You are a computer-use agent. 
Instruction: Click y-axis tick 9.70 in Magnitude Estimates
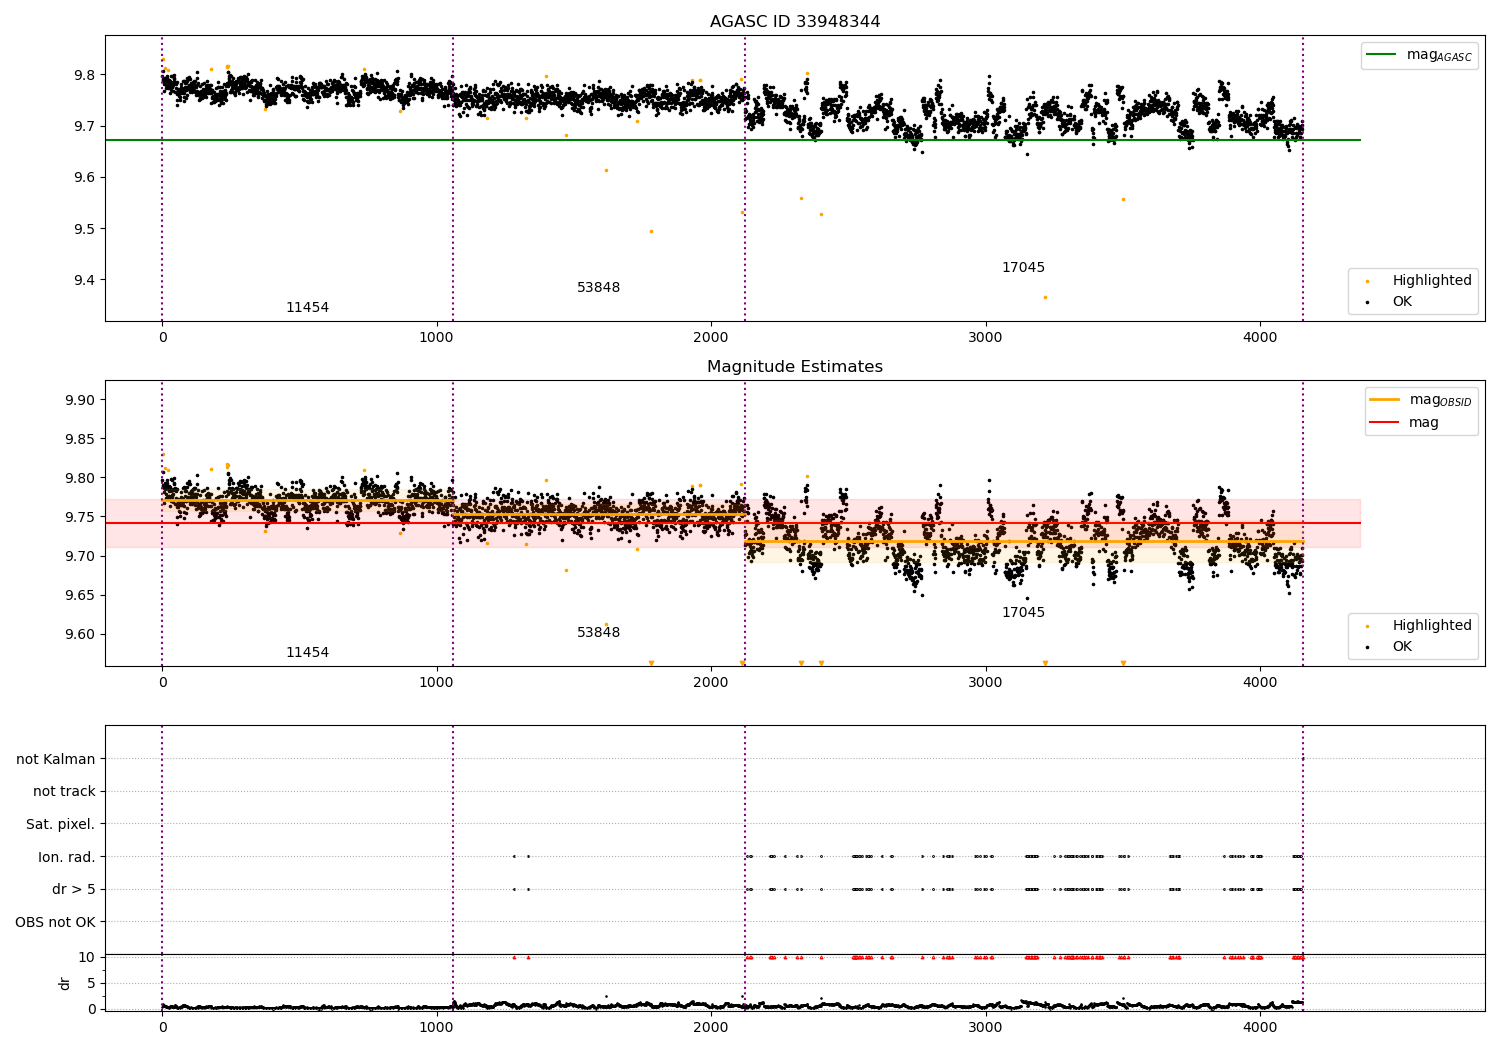coord(80,556)
